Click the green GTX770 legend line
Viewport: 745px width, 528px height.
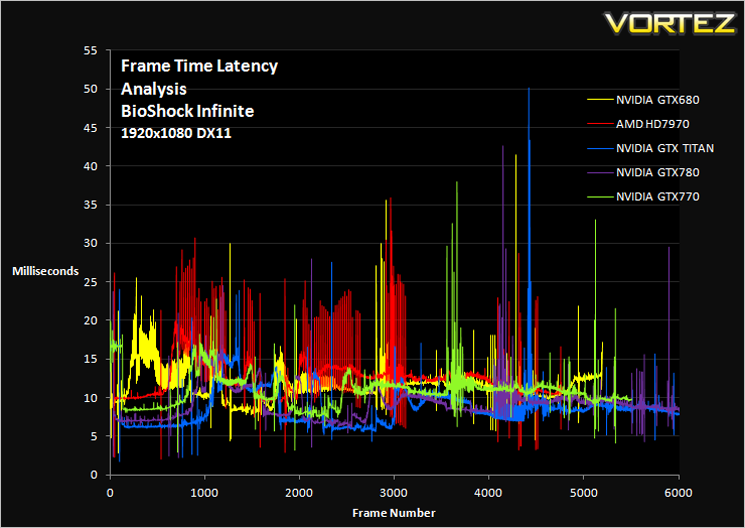(x=600, y=197)
